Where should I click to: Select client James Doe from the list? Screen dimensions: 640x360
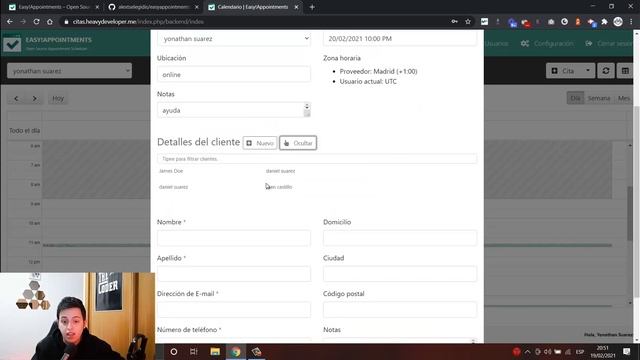[x=171, y=171]
